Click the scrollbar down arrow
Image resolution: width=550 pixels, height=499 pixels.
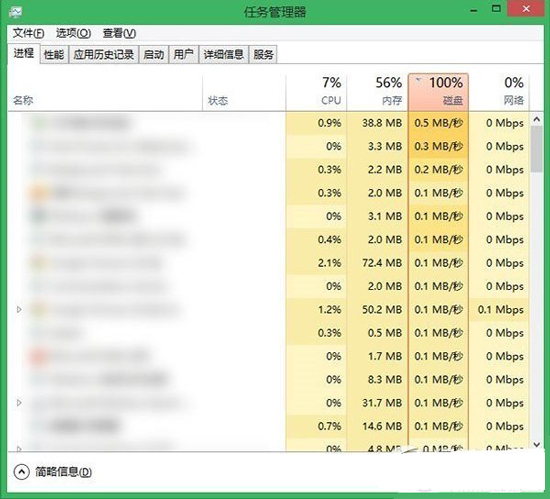coord(537,445)
